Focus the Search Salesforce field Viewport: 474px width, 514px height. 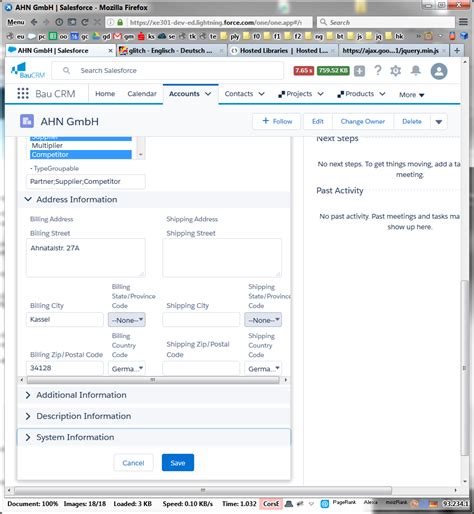(168, 71)
